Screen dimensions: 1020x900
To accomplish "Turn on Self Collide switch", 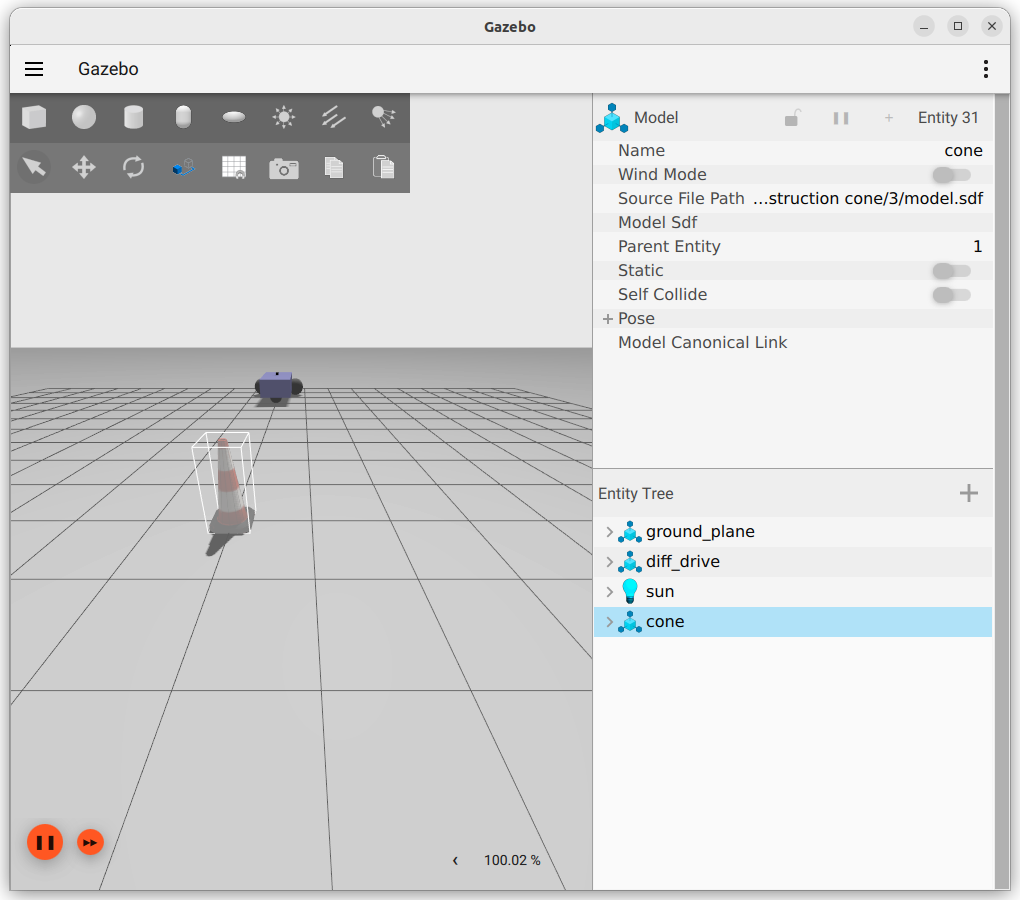I will pos(950,295).
